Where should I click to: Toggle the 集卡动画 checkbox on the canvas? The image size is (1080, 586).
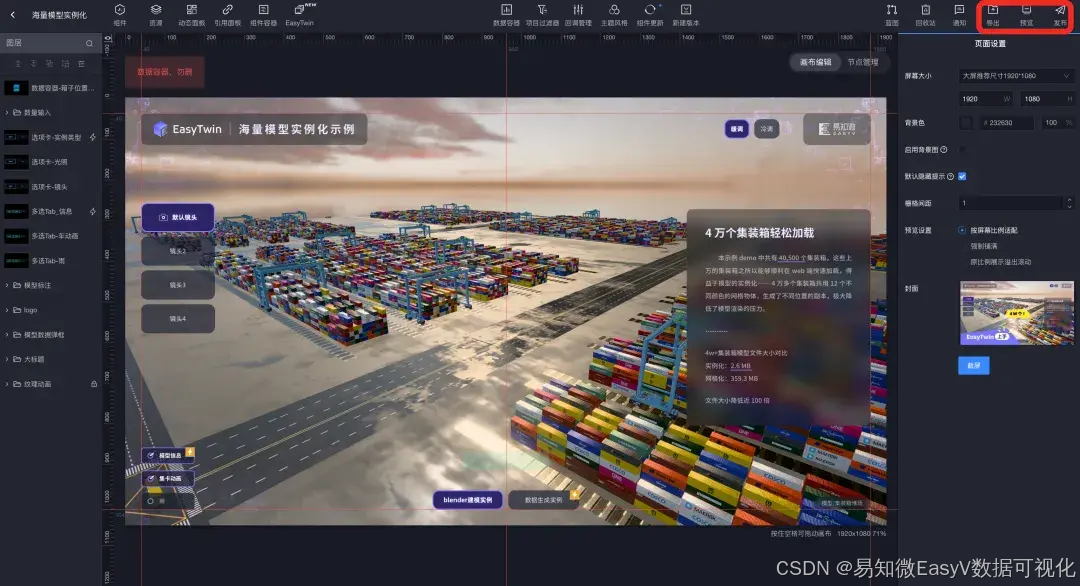click(151, 479)
